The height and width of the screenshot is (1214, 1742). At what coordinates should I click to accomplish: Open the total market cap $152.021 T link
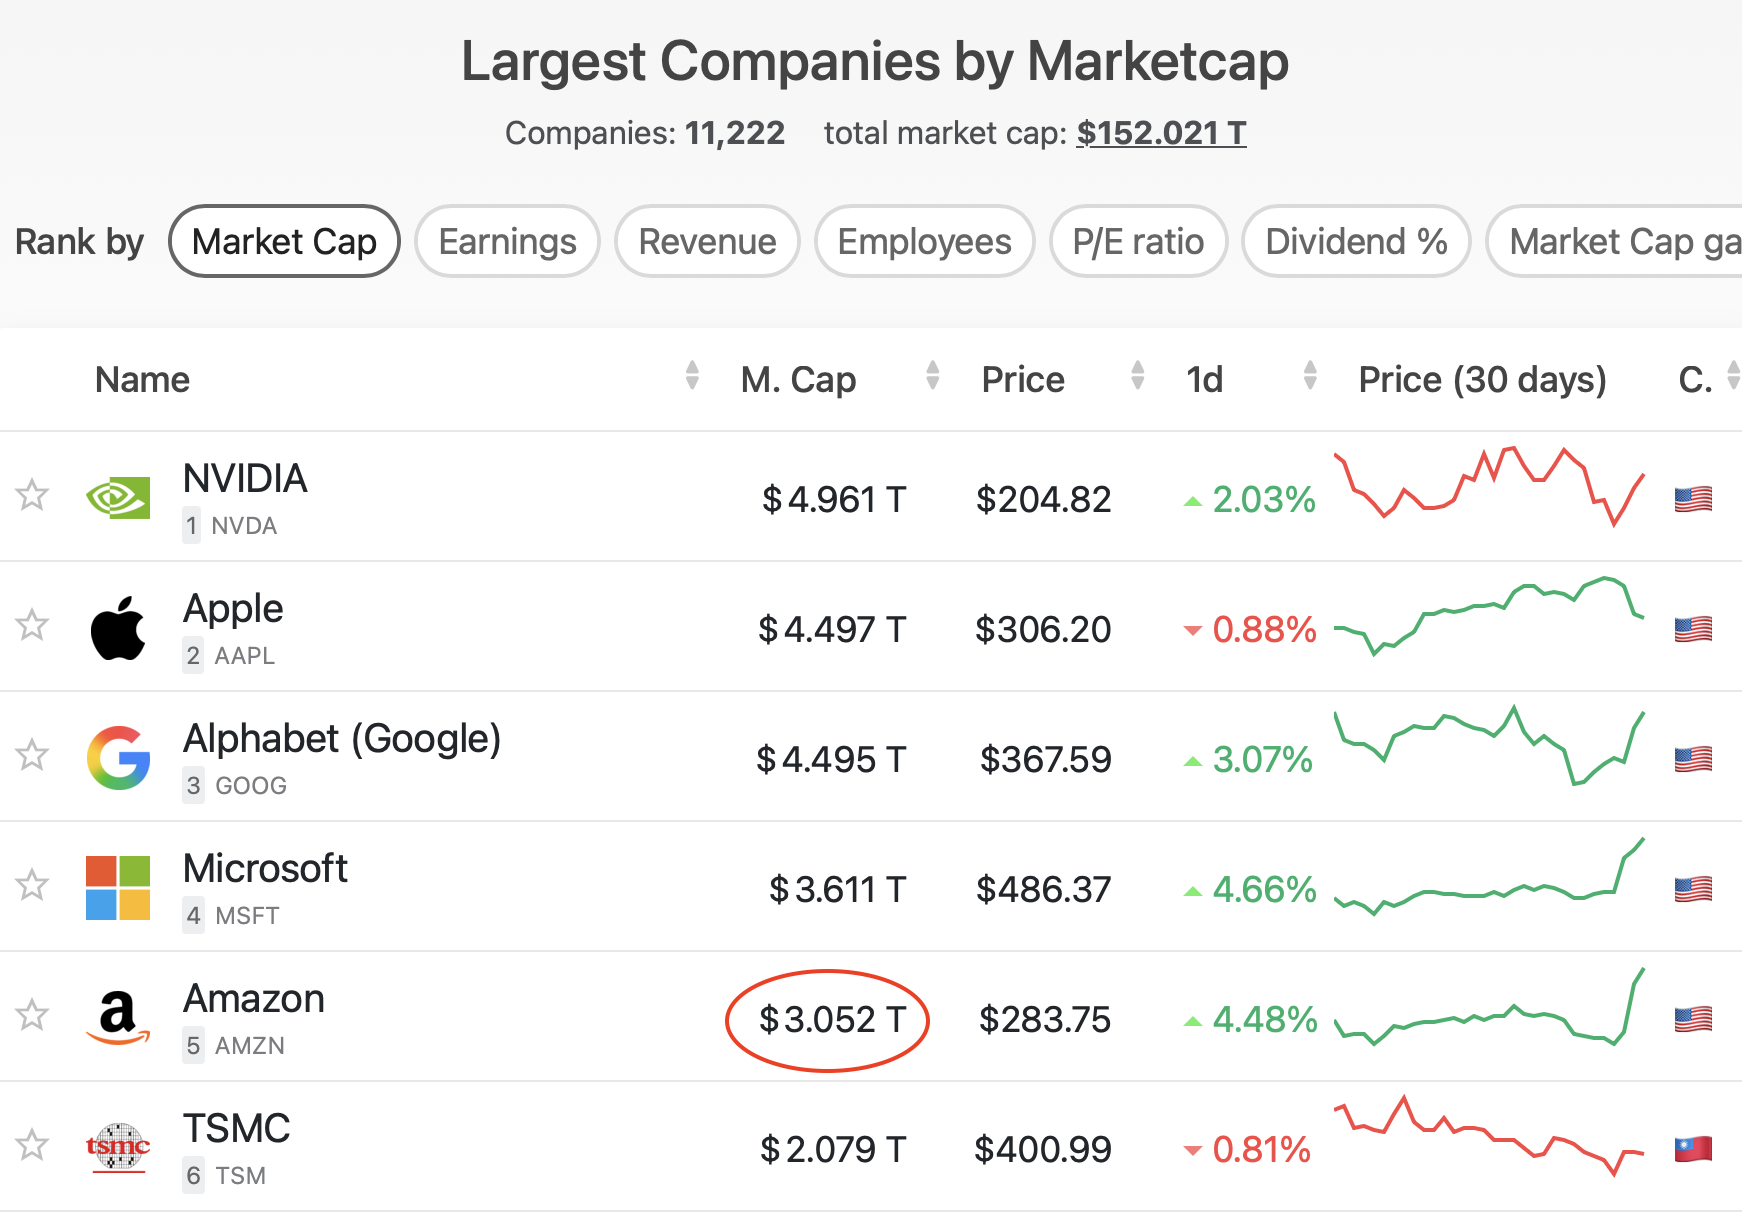[x=1161, y=133]
